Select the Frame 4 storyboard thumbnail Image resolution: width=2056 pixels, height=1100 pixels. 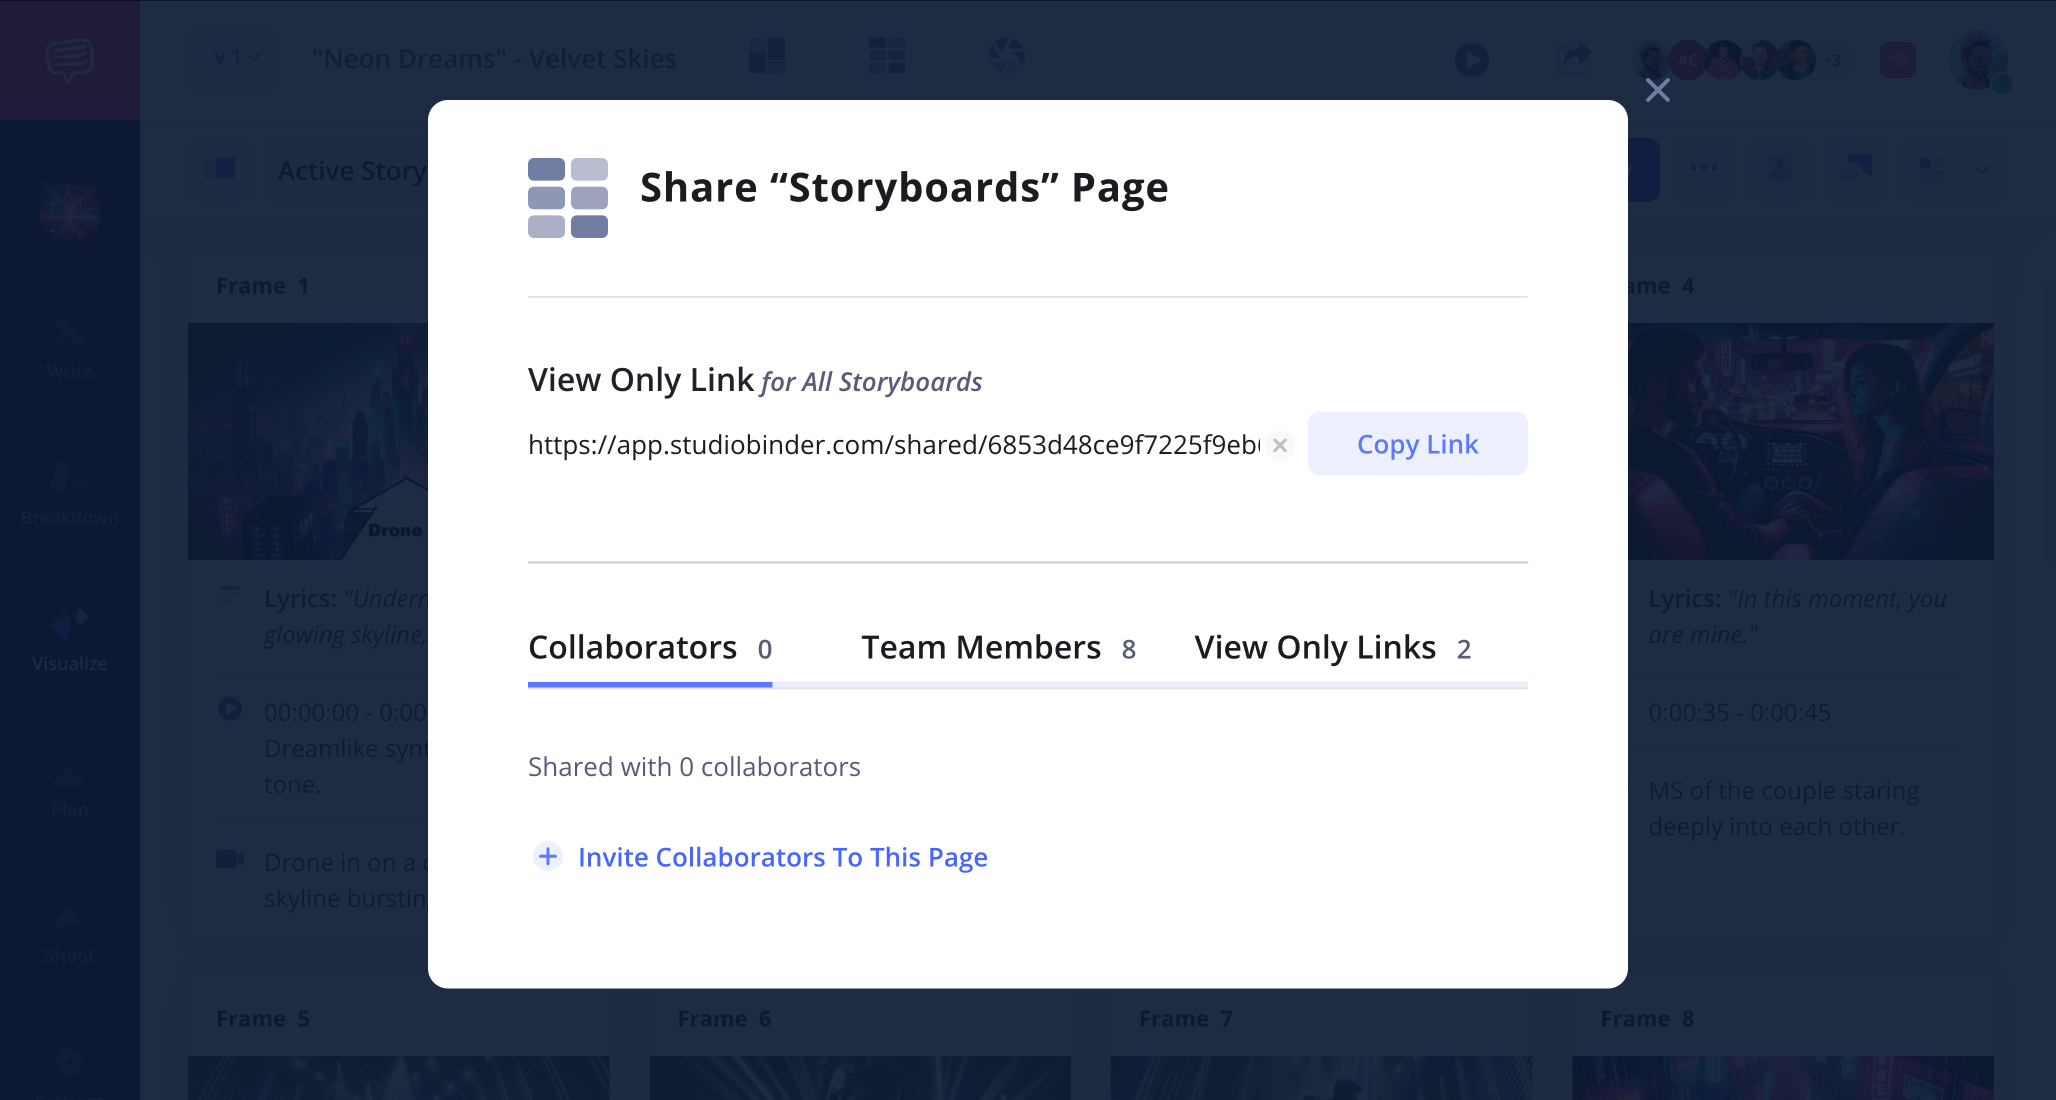tap(1810, 440)
